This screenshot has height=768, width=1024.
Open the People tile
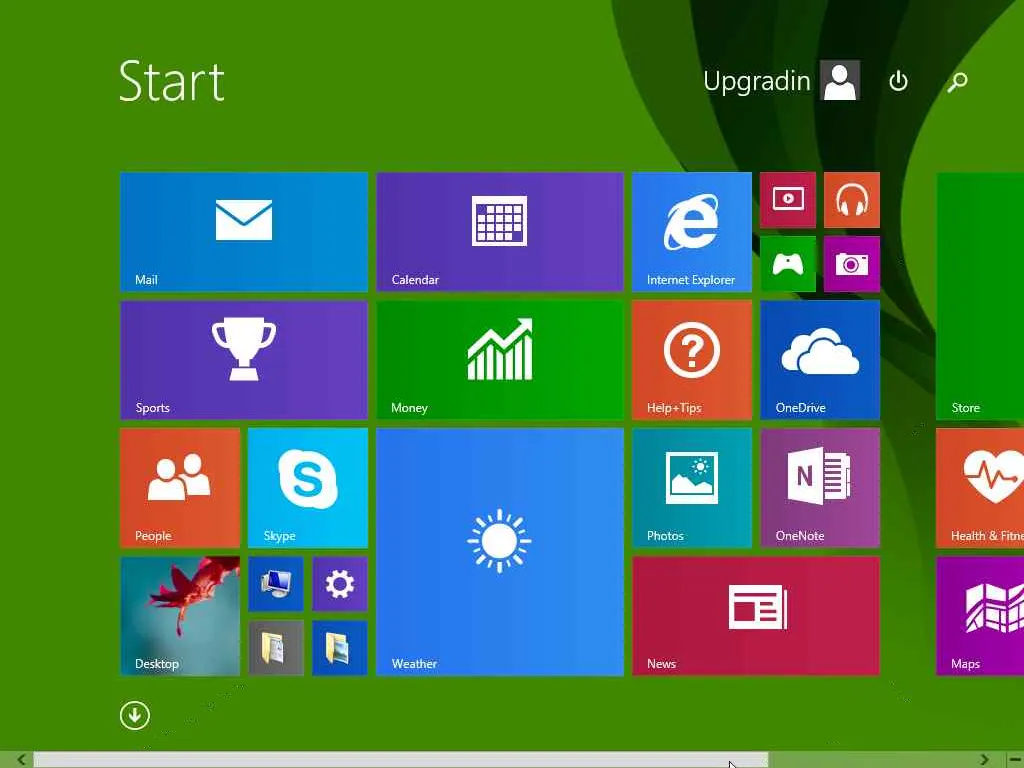pyautogui.click(x=180, y=488)
